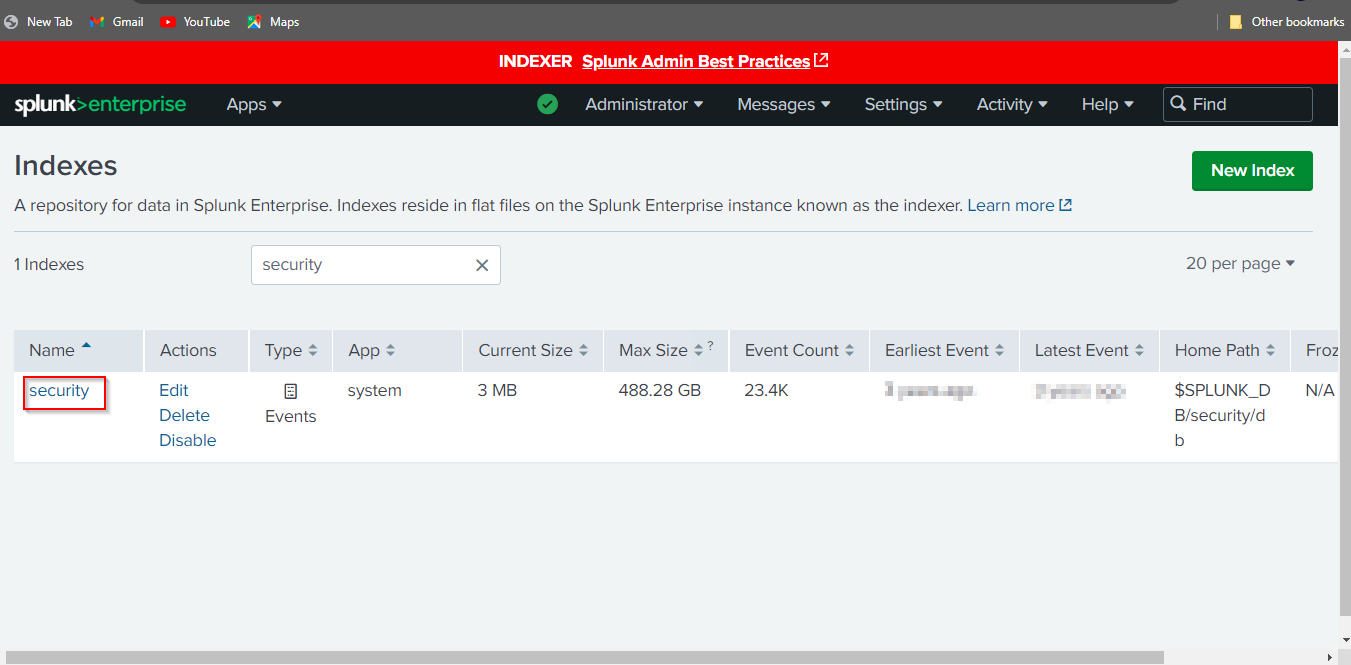The height and width of the screenshot is (665, 1351).
Task: Clear the security filter with the X icon
Action: point(481,264)
